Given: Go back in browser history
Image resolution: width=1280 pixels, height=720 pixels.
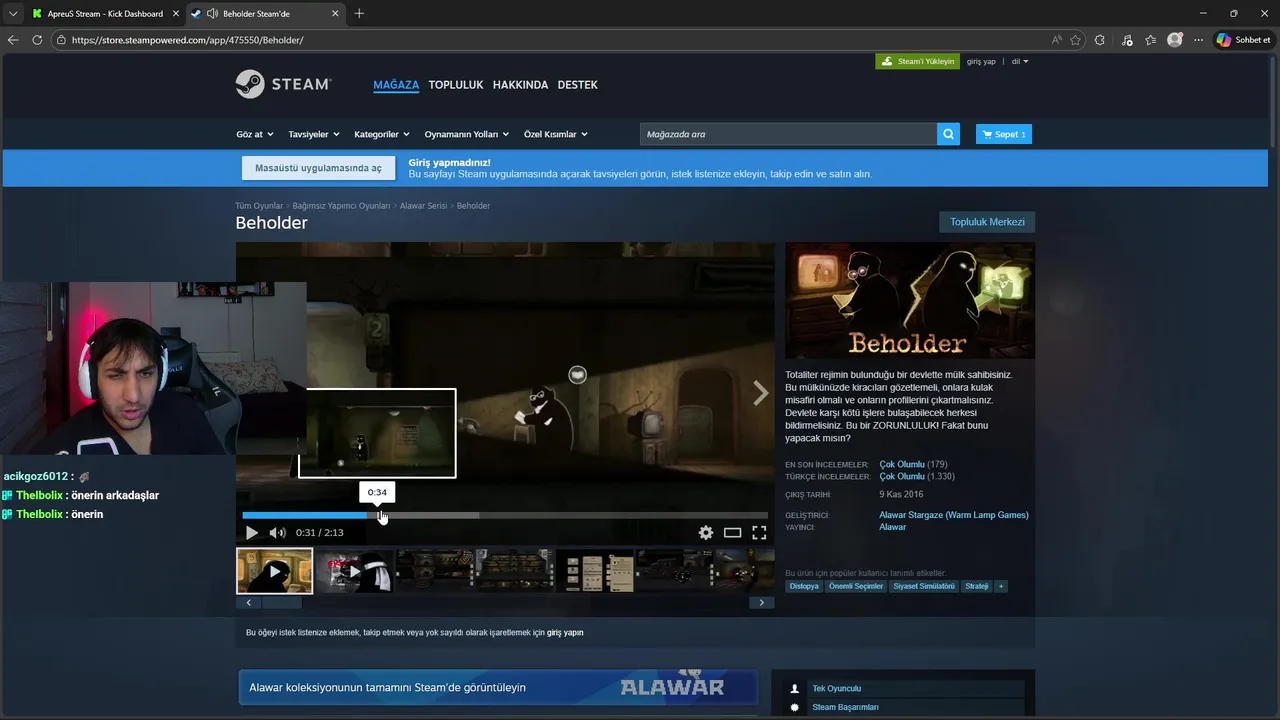Looking at the screenshot, I should [x=13, y=40].
